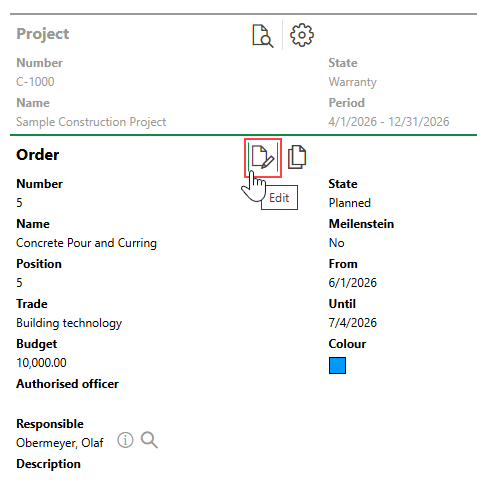Click the Budget value 10,000.00

click(x=41, y=363)
